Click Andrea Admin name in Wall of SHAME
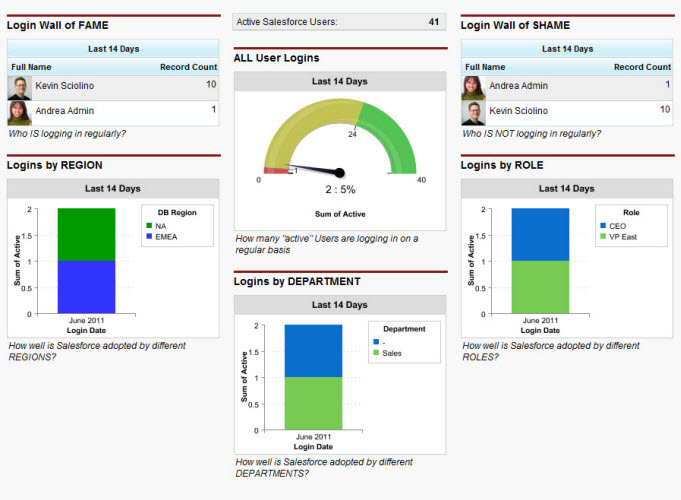This screenshot has height=500, width=681. pyautogui.click(x=519, y=86)
